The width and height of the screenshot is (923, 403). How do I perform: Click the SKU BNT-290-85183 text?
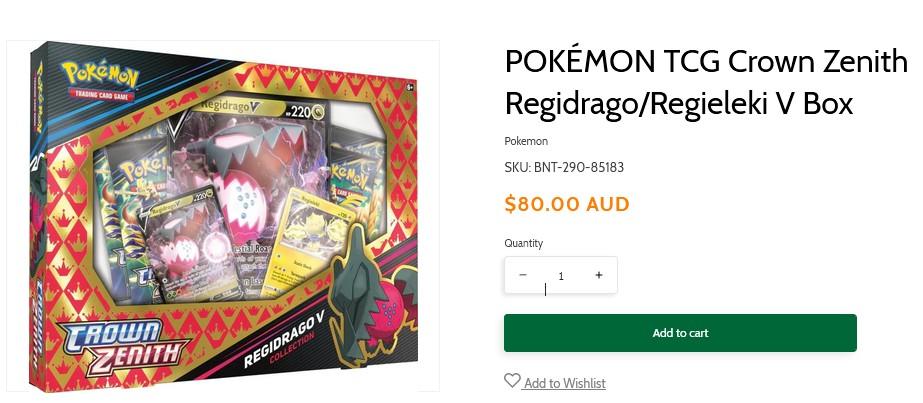tap(564, 168)
